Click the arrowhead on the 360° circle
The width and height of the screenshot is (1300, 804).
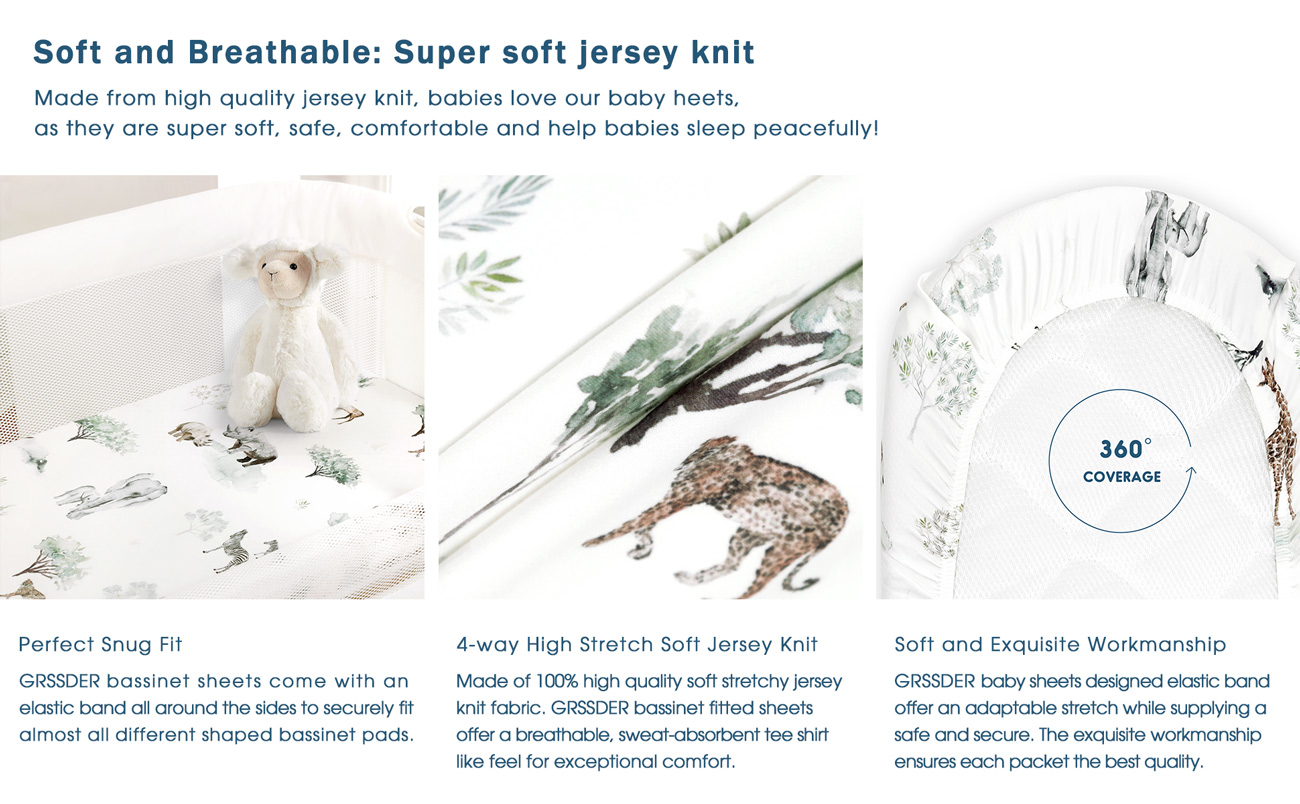click(x=1190, y=473)
